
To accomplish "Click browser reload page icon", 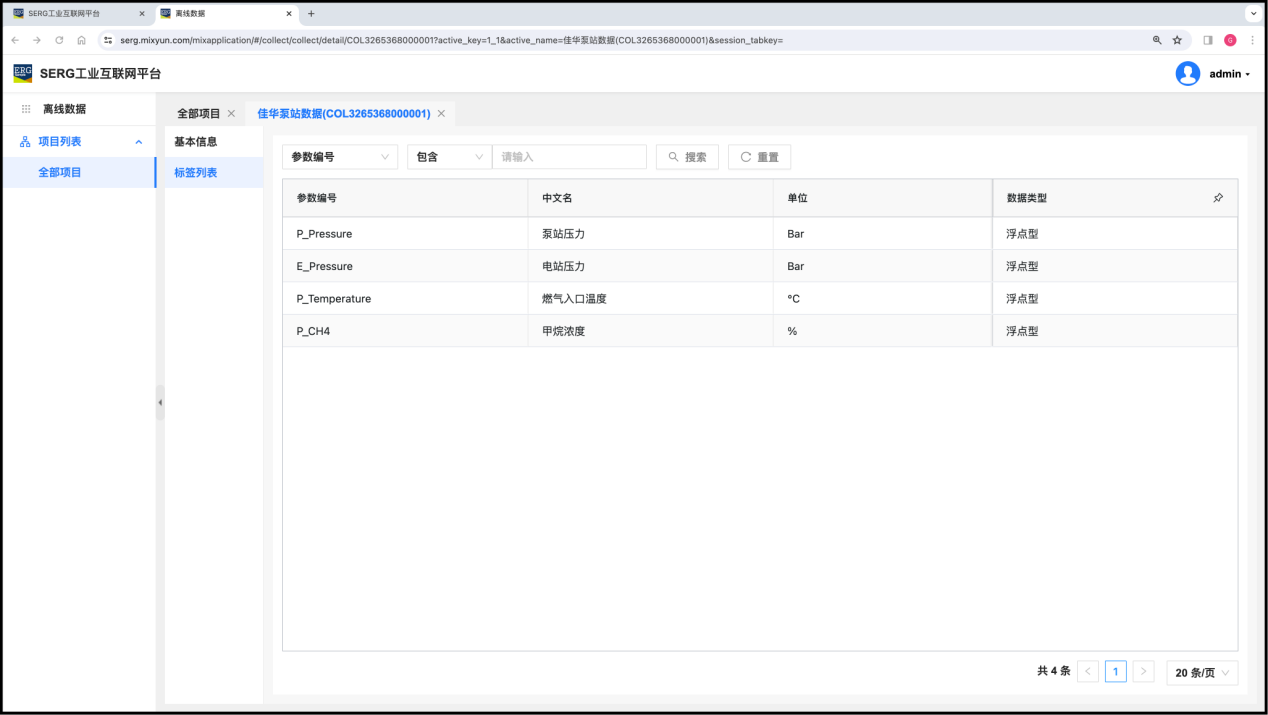I will tap(59, 40).
